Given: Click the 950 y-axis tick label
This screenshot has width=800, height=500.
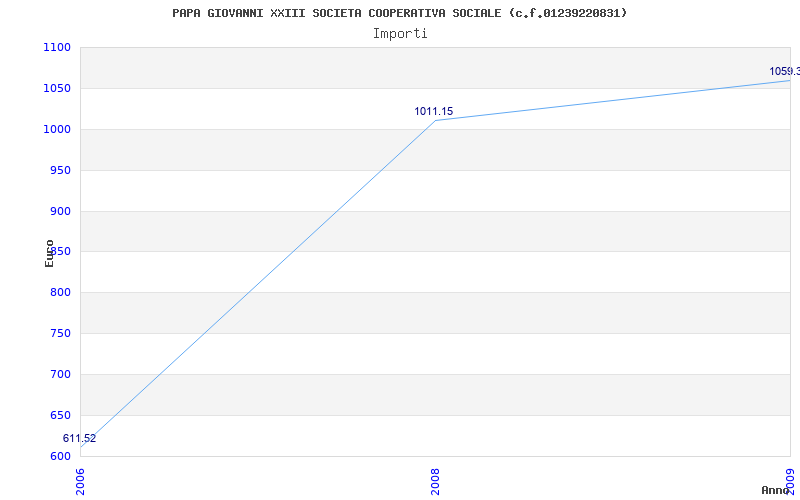Looking at the screenshot, I should [x=60, y=170].
